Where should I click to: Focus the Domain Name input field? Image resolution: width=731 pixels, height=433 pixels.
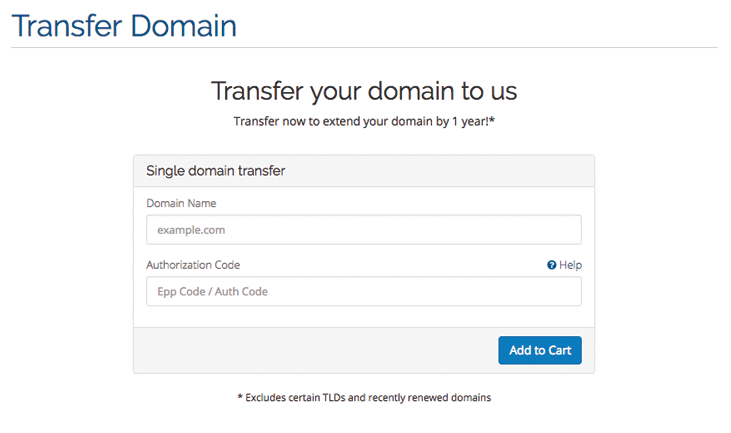click(363, 230)
